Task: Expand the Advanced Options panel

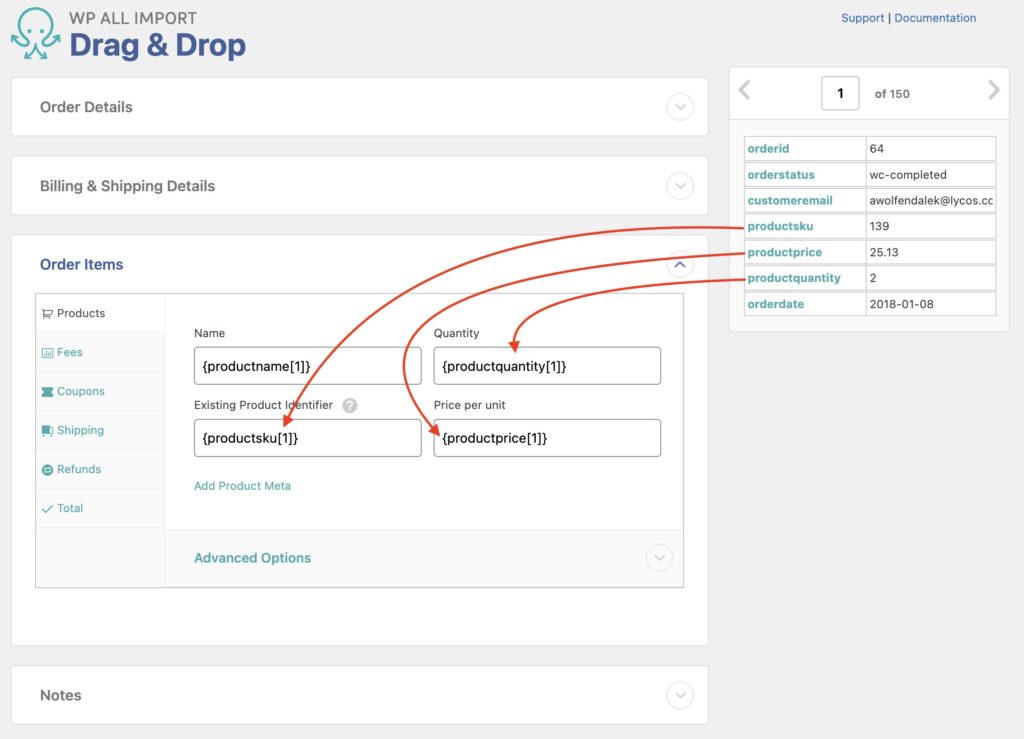Action: [x=658, y=558]
